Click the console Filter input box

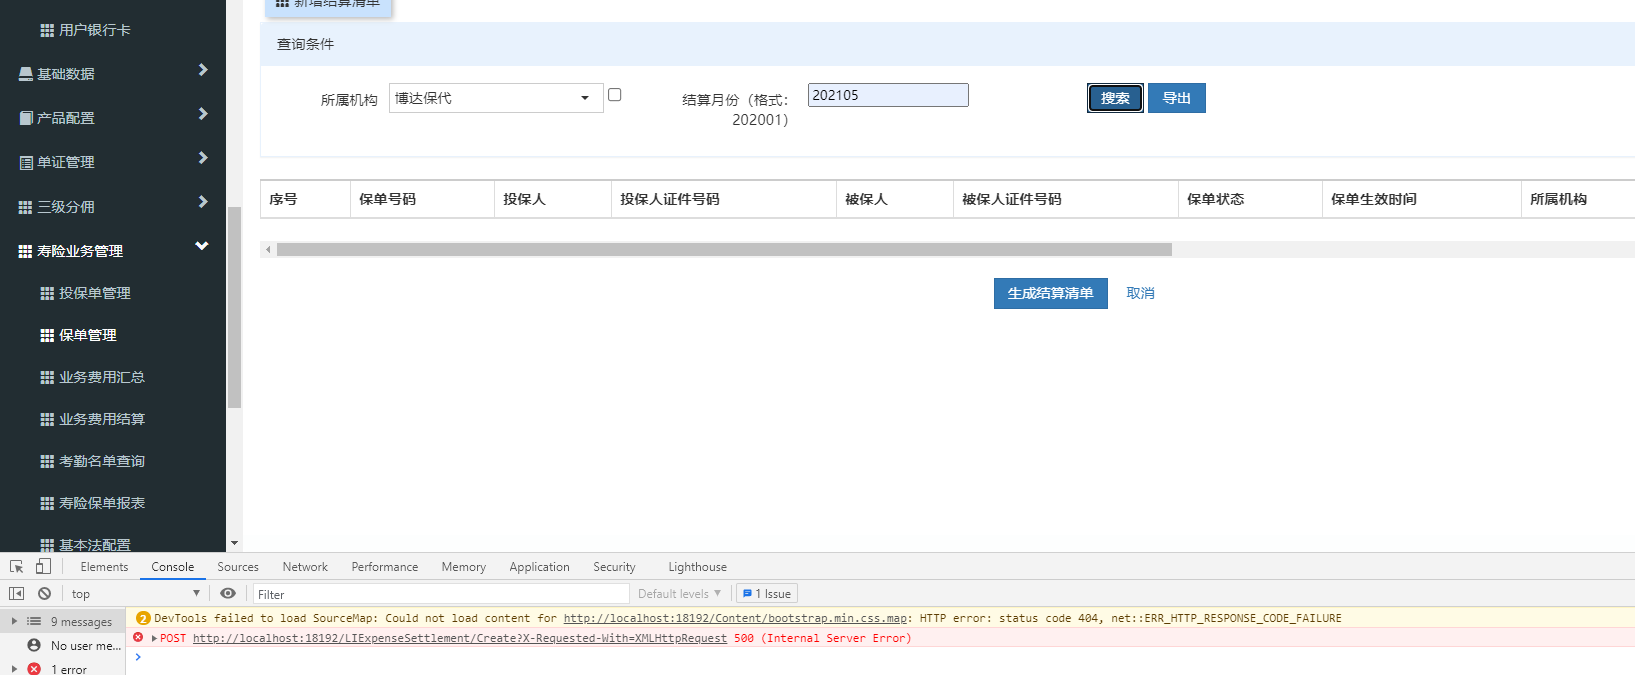(x=441, y=594)
